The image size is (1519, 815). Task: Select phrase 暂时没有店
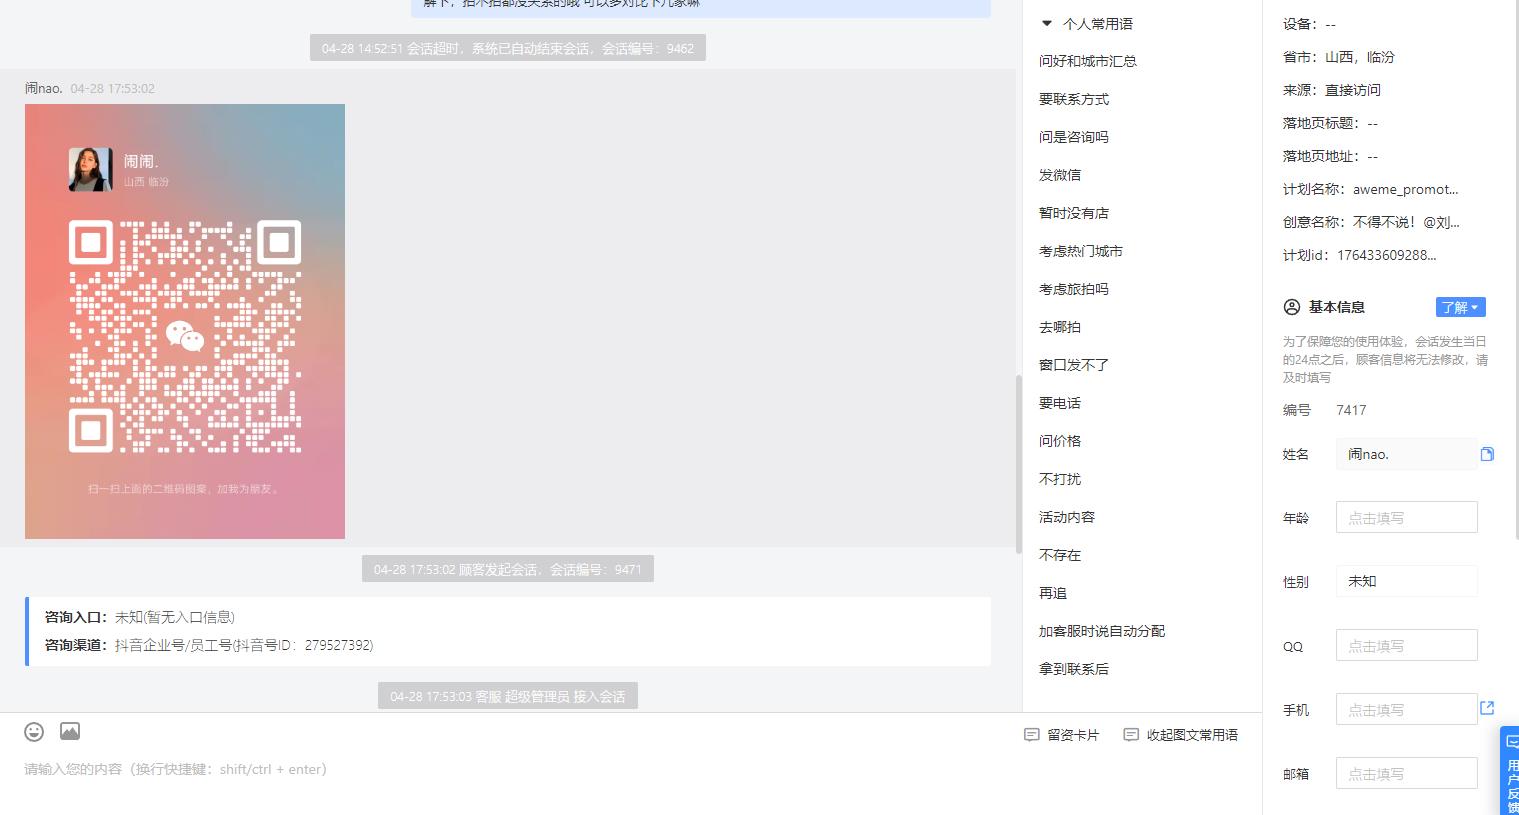(x=1074, y=213)
